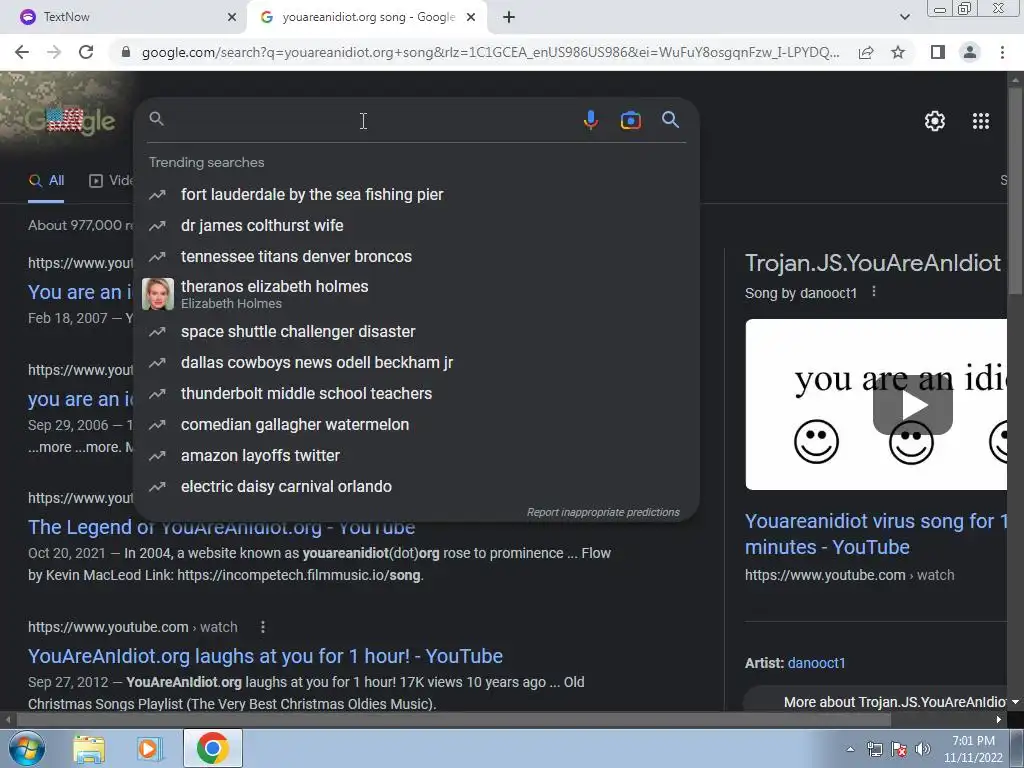Open Windows Media Player from taskbar
Image resolution: width=1024 pixels, height=768 pixels.
(150, 748)
